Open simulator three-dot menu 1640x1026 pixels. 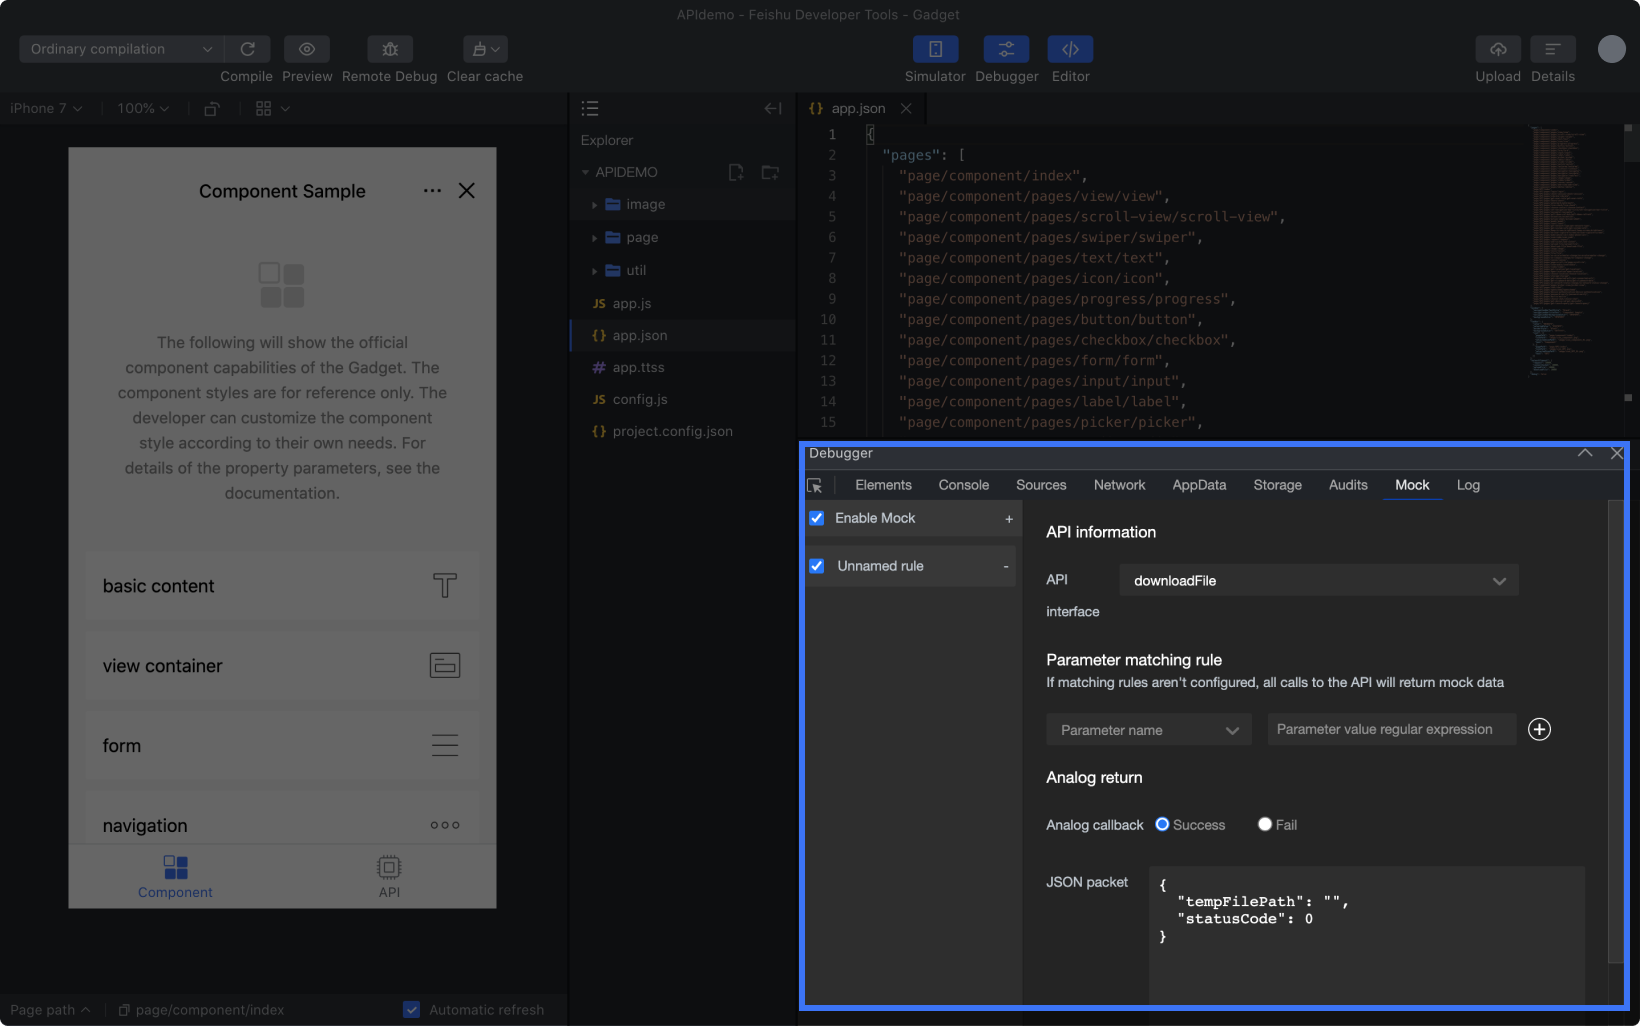pyautogui.click(x=432, y=190)
